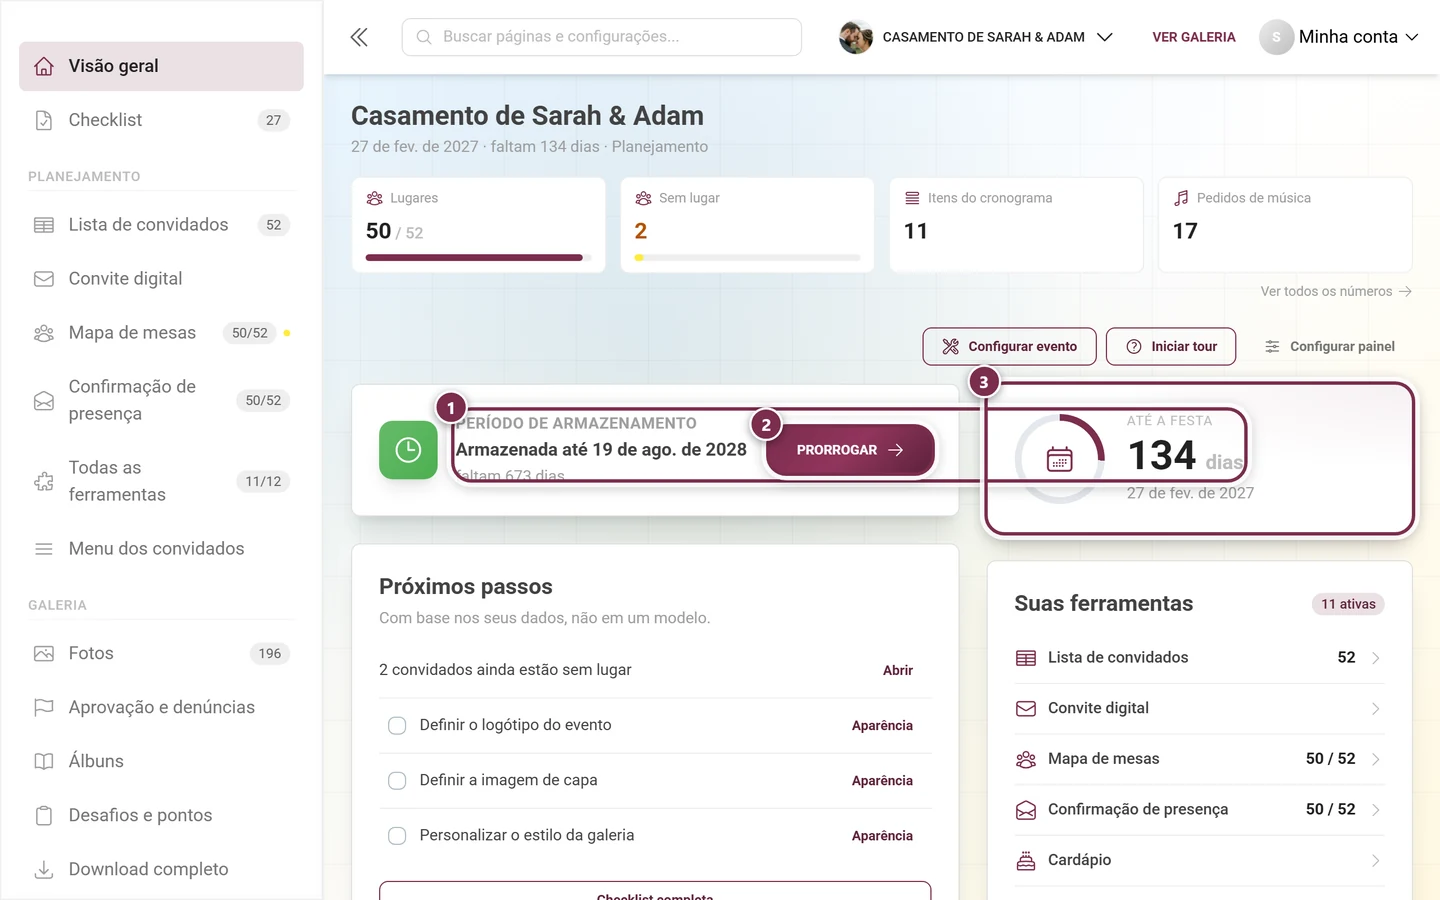Expand Confirmação de presença chevron in Suas ferramentas
This screenshot has height=900, width=1440.
[1376, 809]
